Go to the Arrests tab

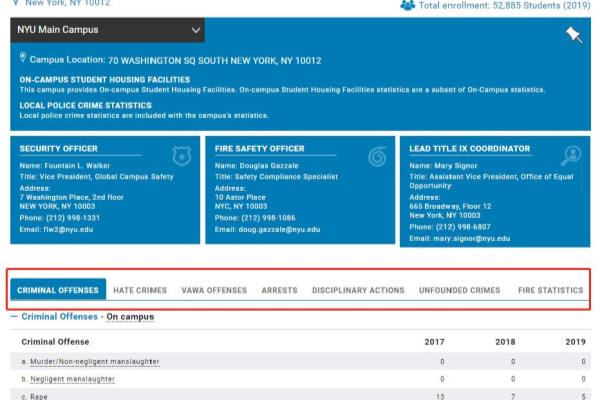tap(280, 290)
